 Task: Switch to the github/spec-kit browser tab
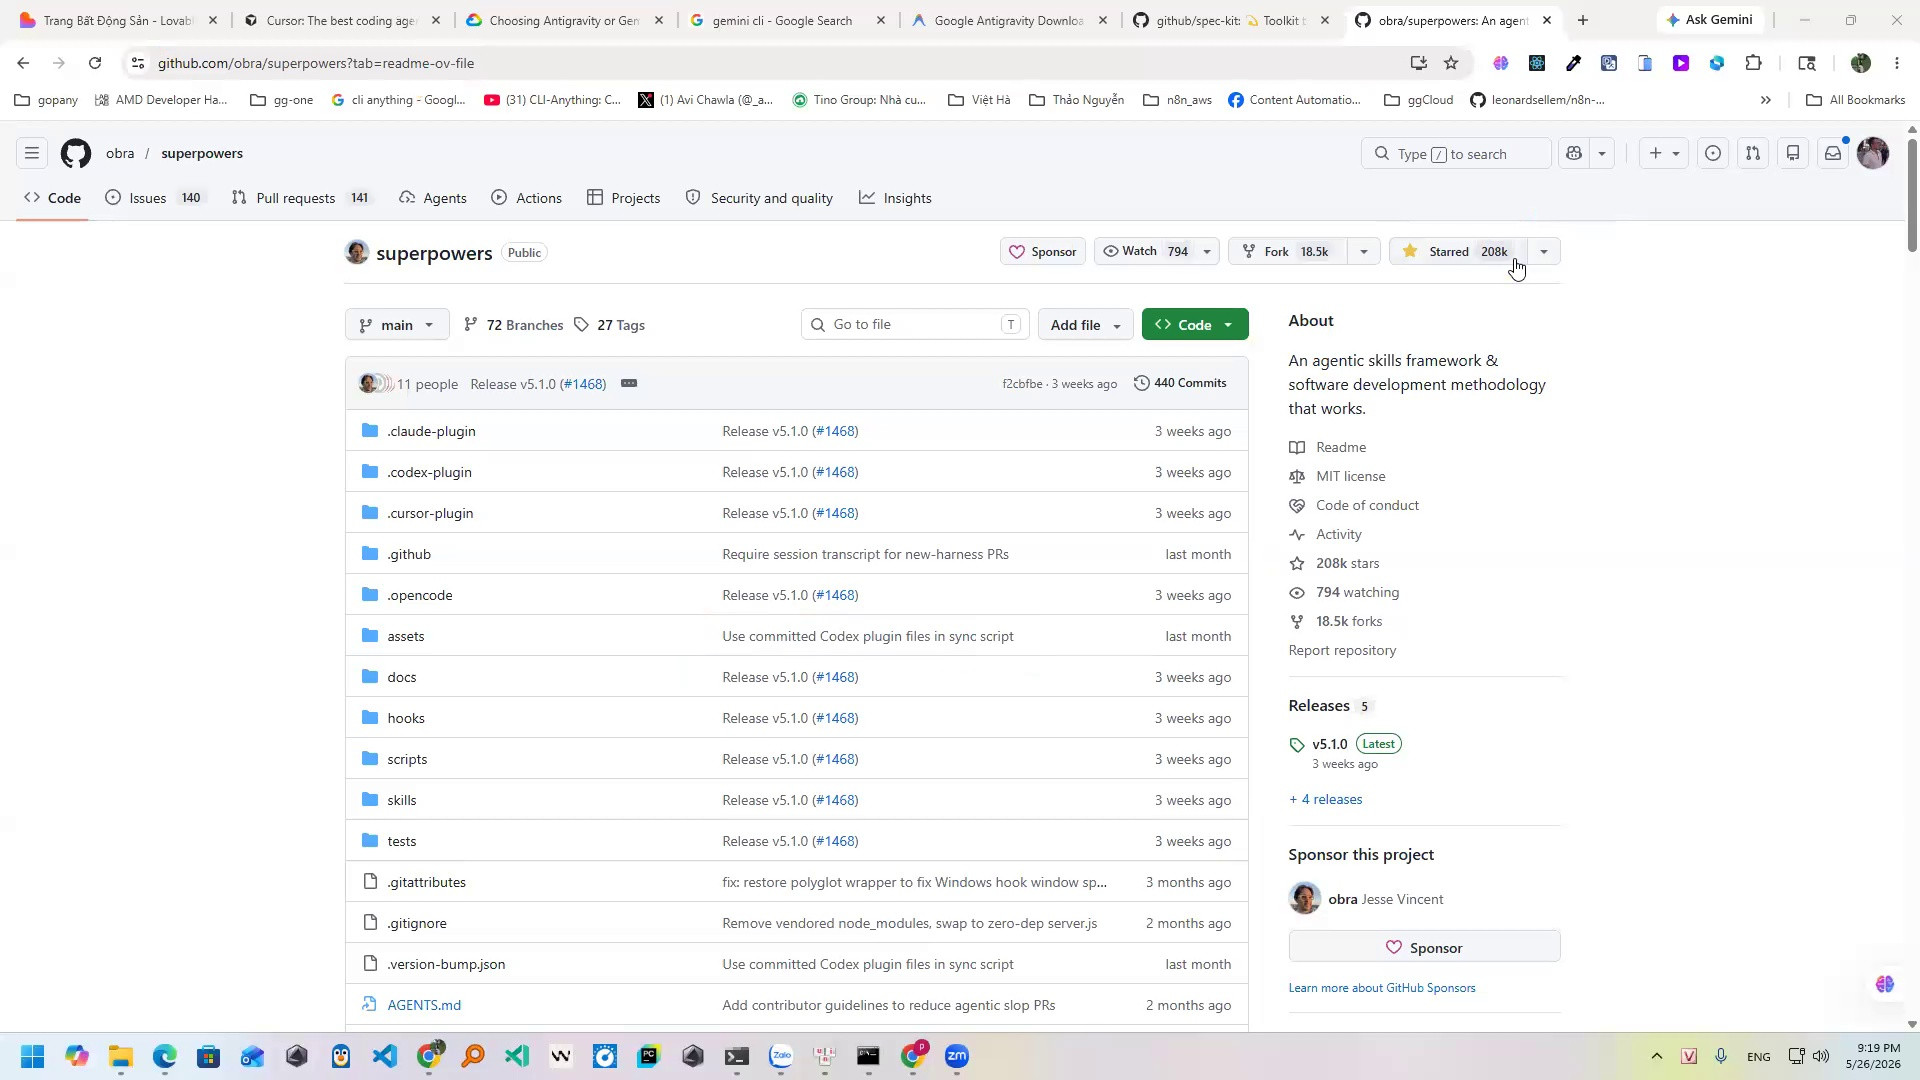pos(1230,20)
